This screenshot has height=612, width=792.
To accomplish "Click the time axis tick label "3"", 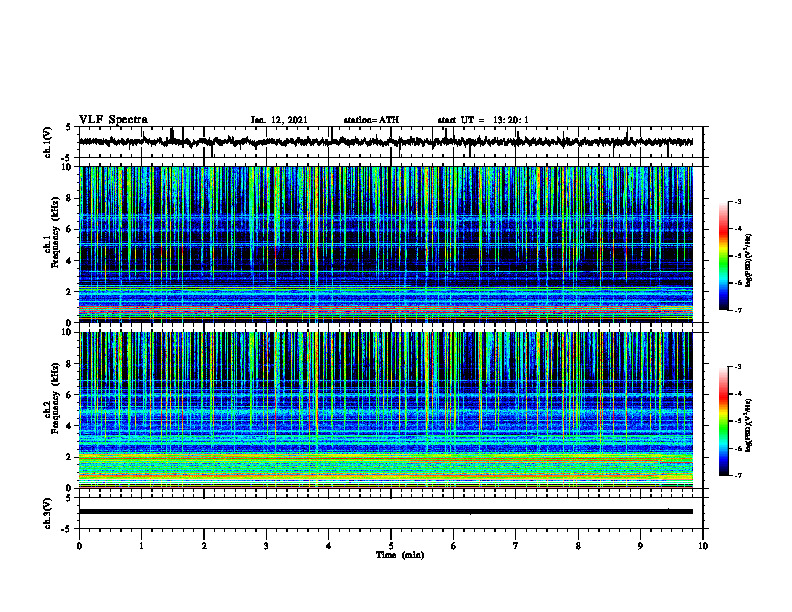I will click(x=266, y=546).
